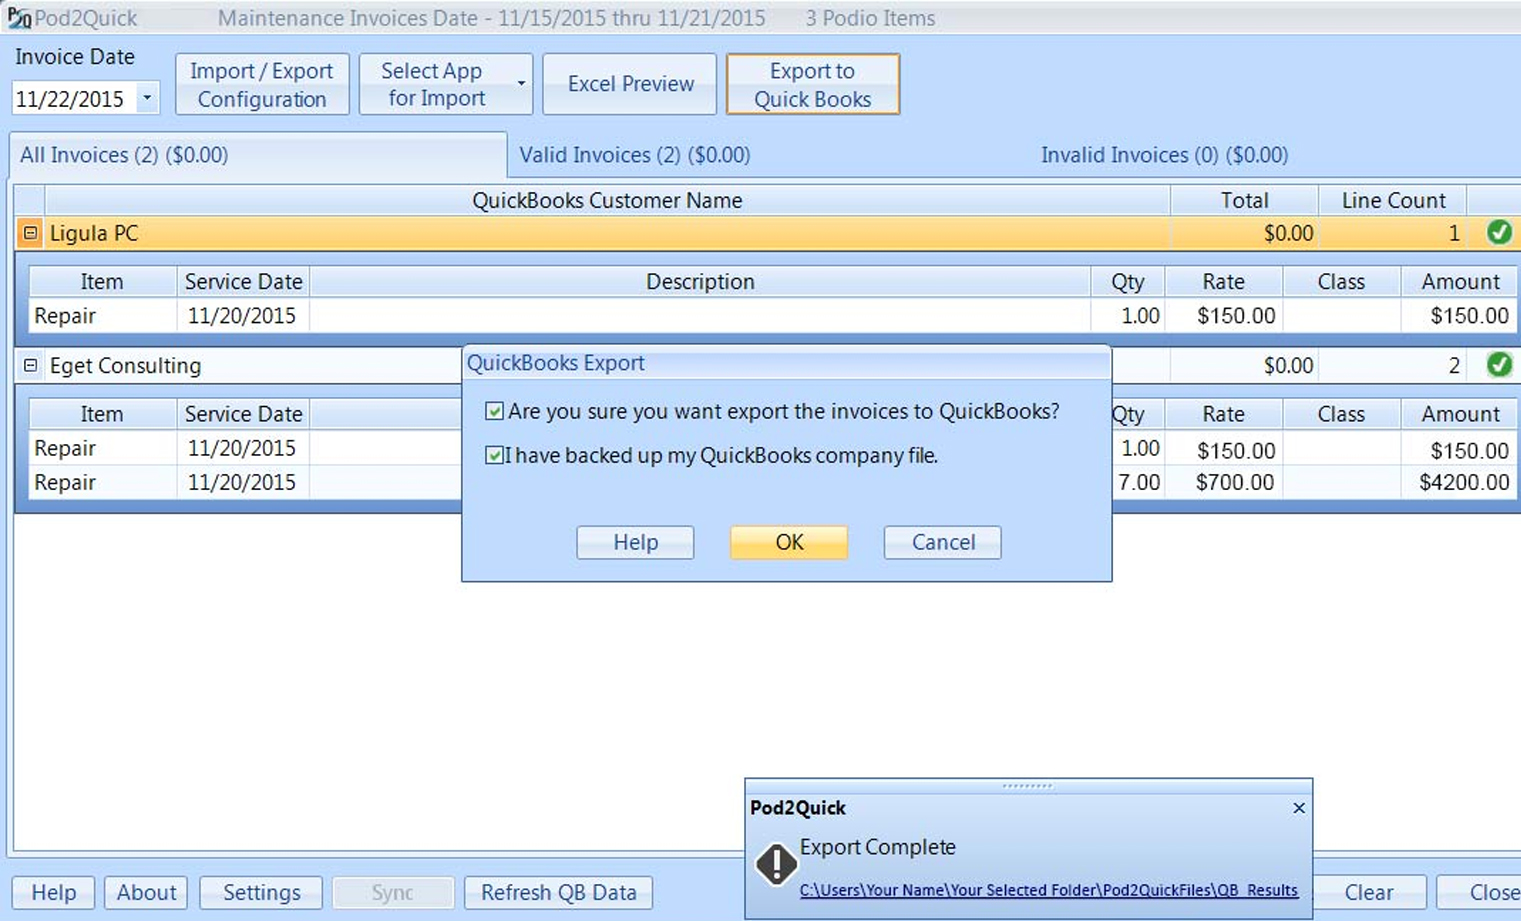Image resolution: width=1521 pixels, height=921 pixels.
Task: Click the Export to Quick Books button
Action: point(812,84)
